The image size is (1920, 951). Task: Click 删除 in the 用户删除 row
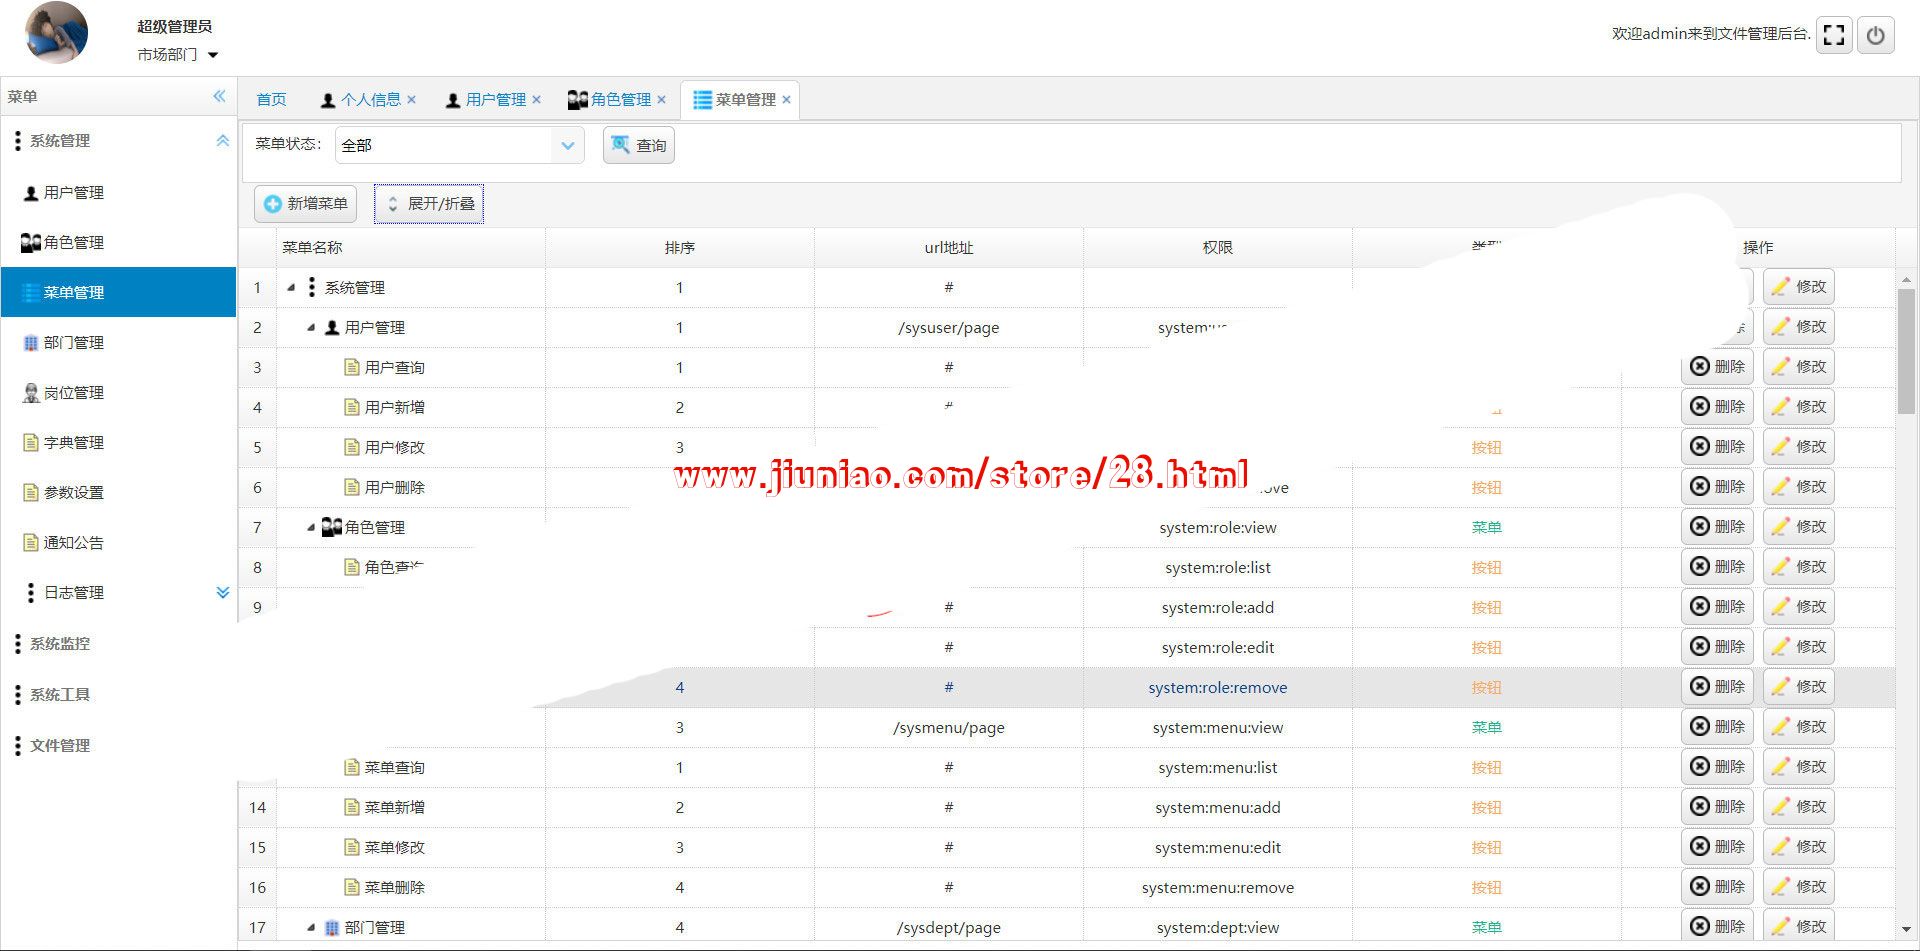pyautogui.click(x=1717, y=487)
